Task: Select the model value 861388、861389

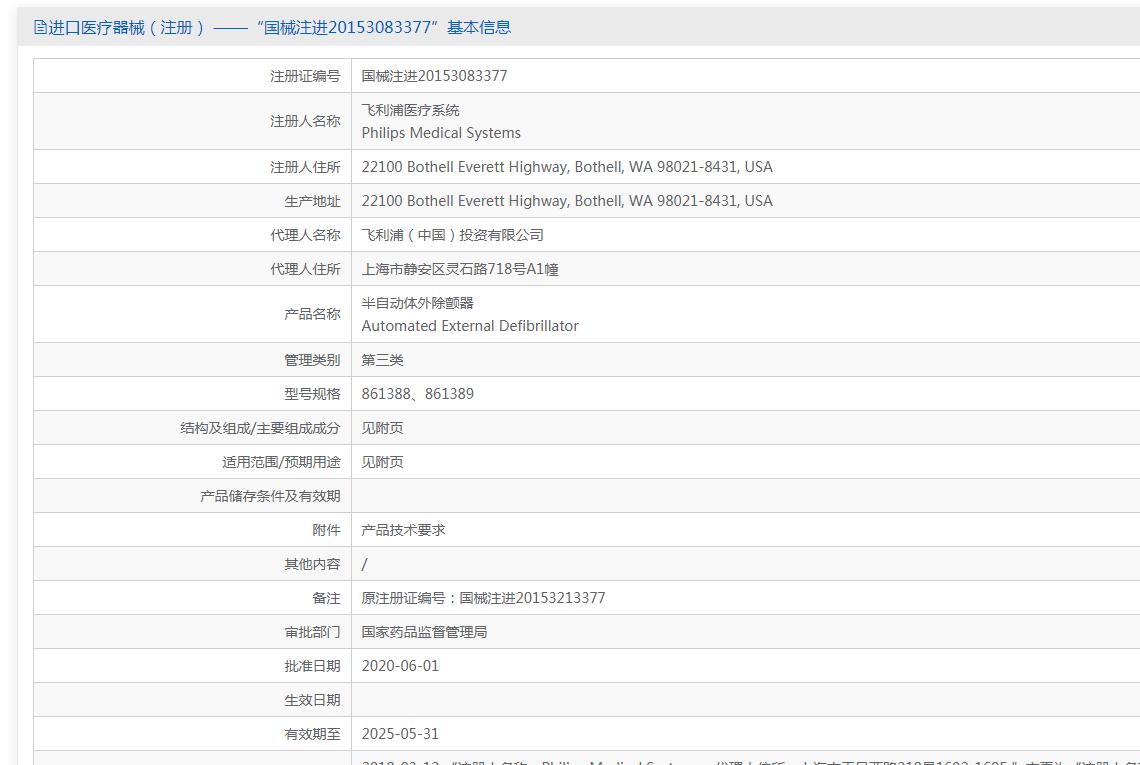Action: click(417, 394)
